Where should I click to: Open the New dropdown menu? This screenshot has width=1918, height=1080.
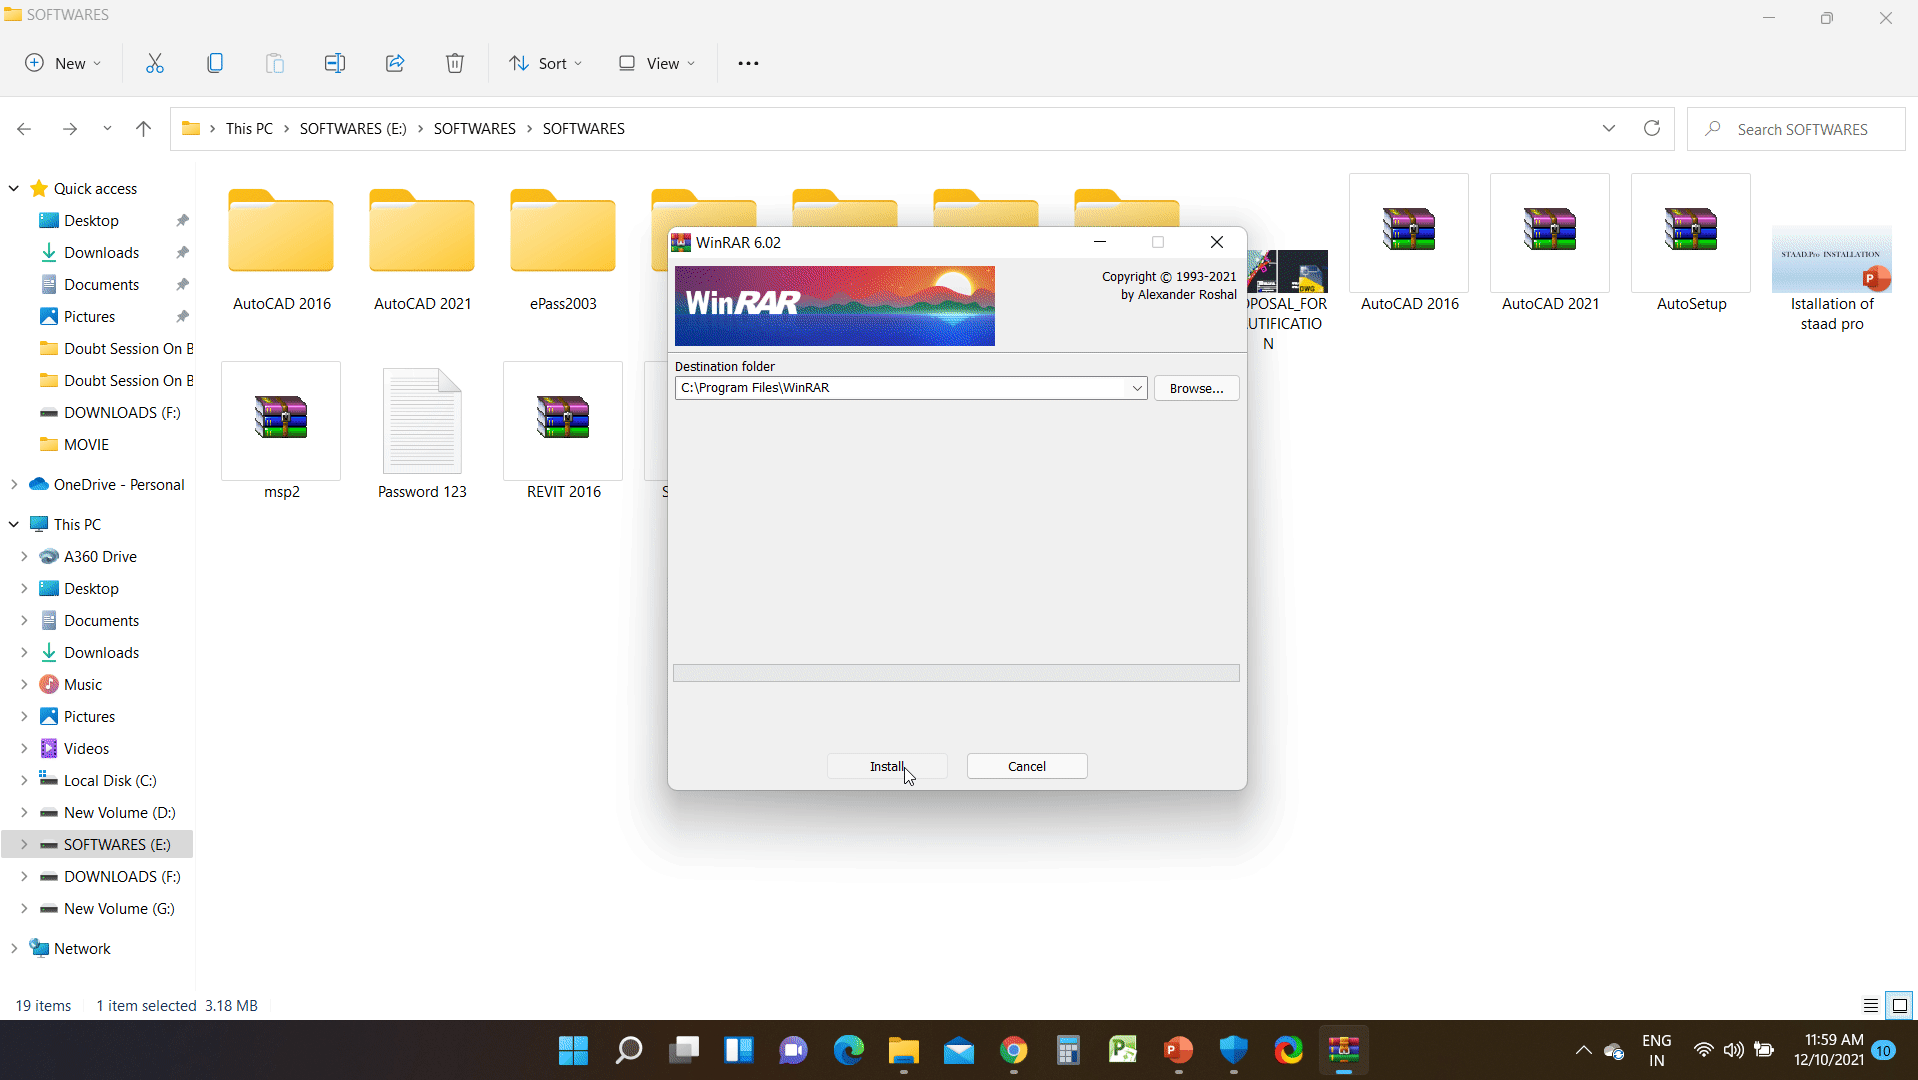[x=63, y=63]
